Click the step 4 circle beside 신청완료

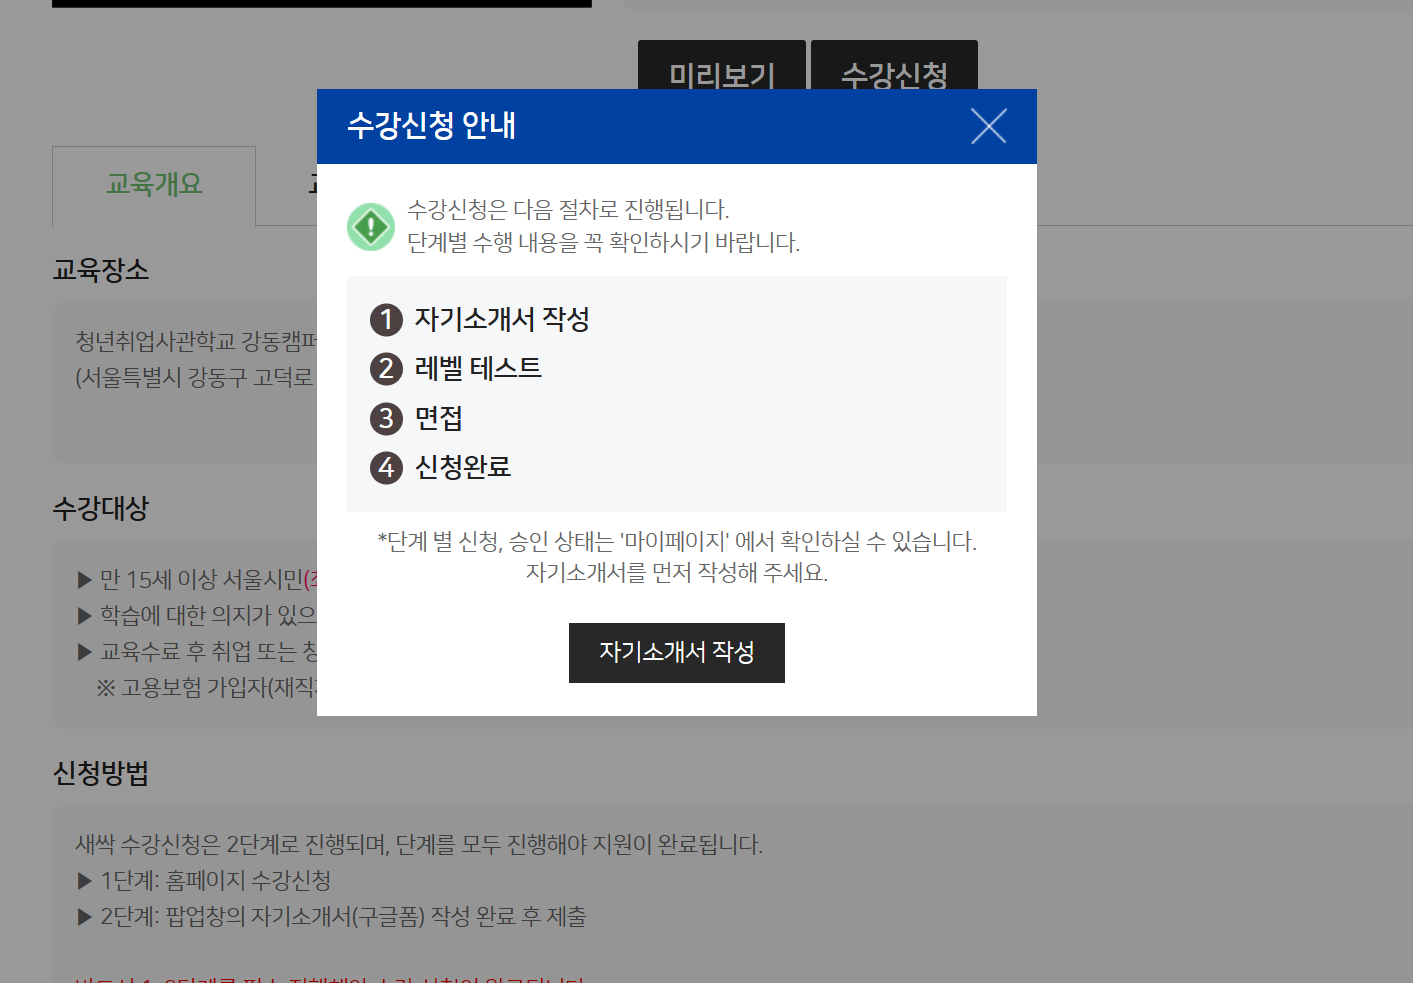386,467
